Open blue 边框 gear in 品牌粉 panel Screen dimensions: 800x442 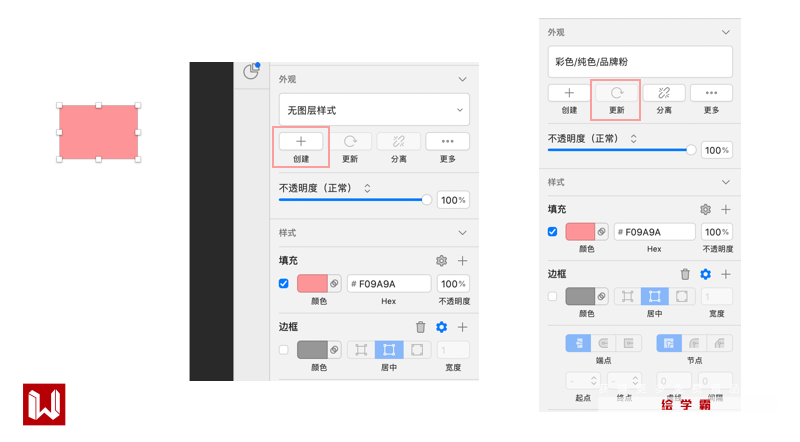(x=705, y=275)
